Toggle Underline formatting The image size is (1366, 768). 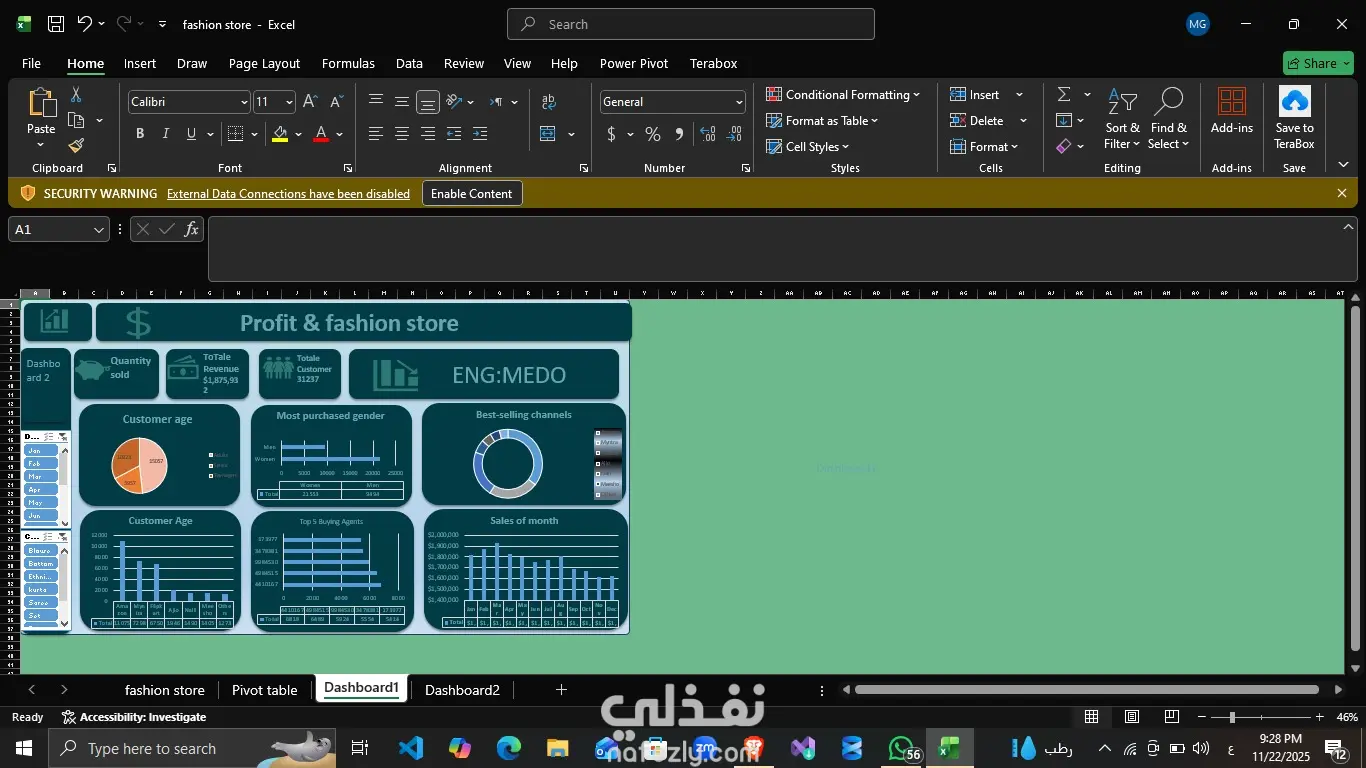tap(191, 134)
